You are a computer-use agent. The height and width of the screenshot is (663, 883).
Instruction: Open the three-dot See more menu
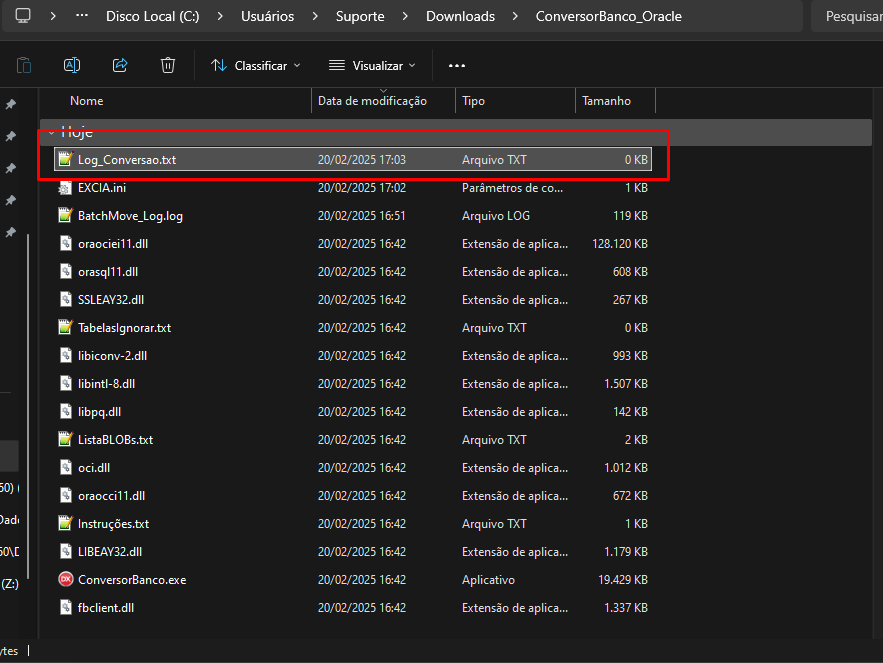click(457, 65)
